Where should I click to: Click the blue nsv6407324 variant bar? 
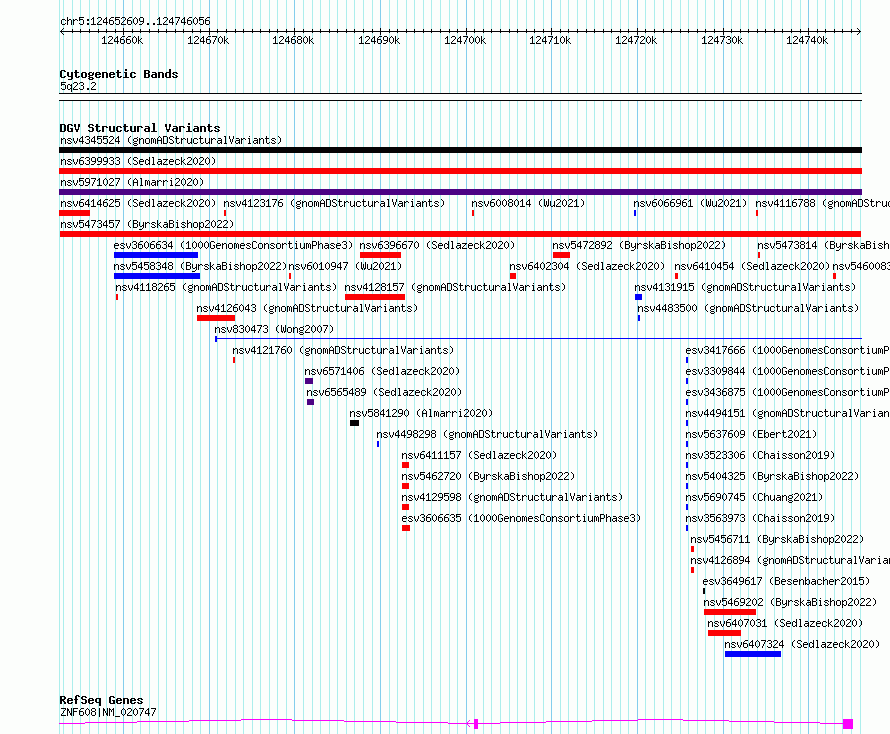click(753, 654)
